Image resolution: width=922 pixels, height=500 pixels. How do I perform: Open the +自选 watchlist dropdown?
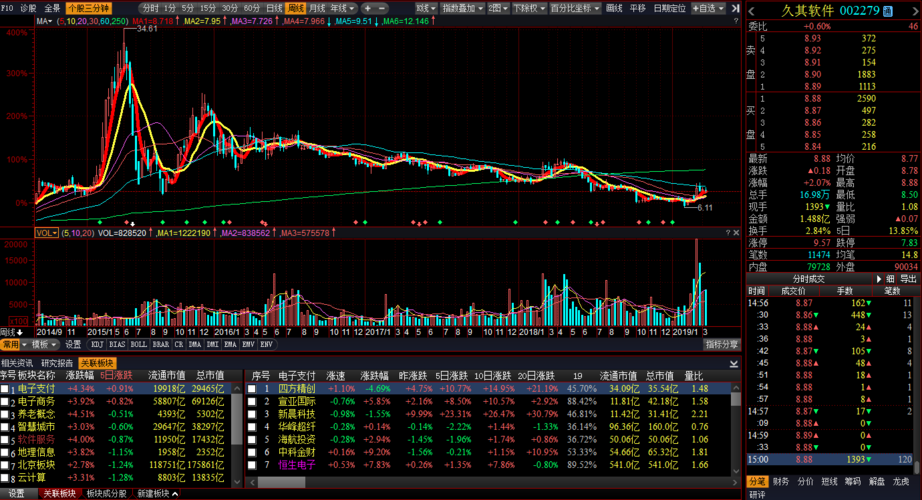708,8
